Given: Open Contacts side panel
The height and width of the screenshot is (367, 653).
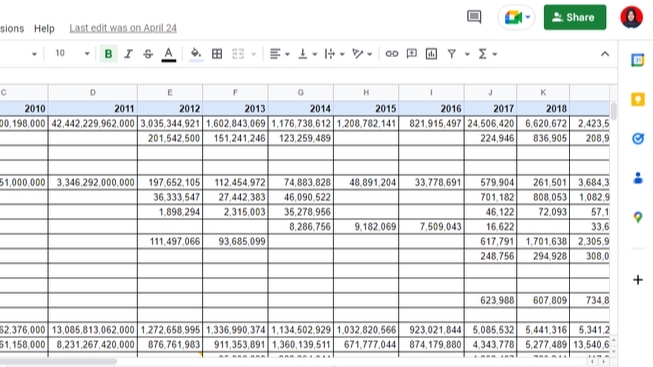Looking at the screenshot, I should tap(638, 178).
